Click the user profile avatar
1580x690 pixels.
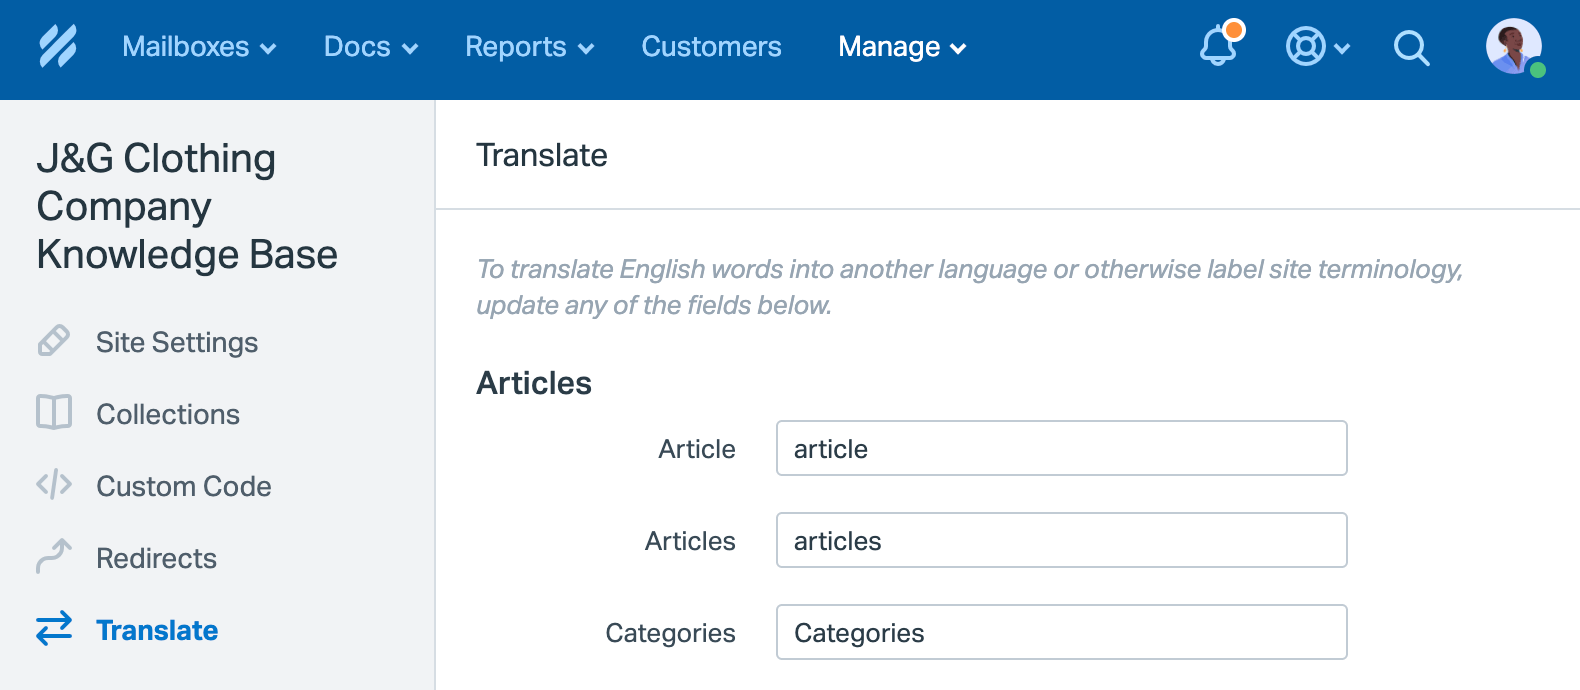[x=1514, y=46]
